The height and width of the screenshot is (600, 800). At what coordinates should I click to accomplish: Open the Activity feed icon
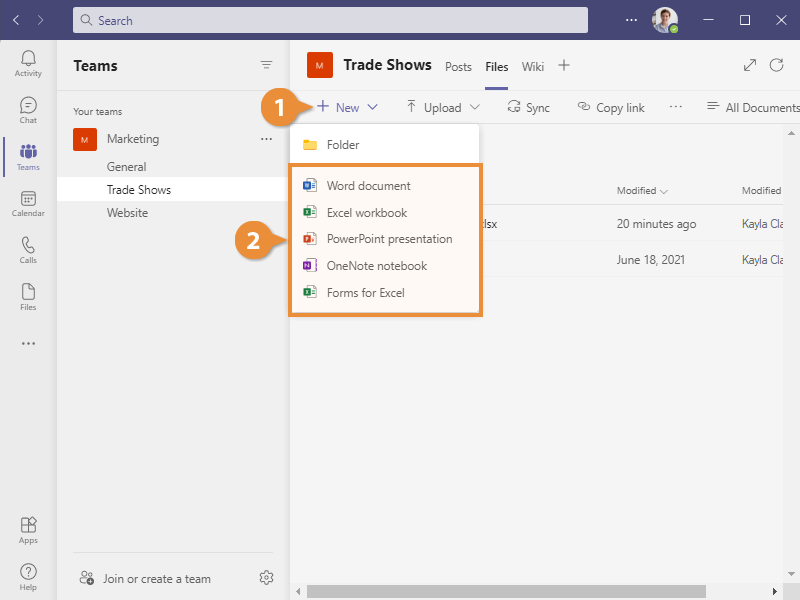tap(28, 64)
